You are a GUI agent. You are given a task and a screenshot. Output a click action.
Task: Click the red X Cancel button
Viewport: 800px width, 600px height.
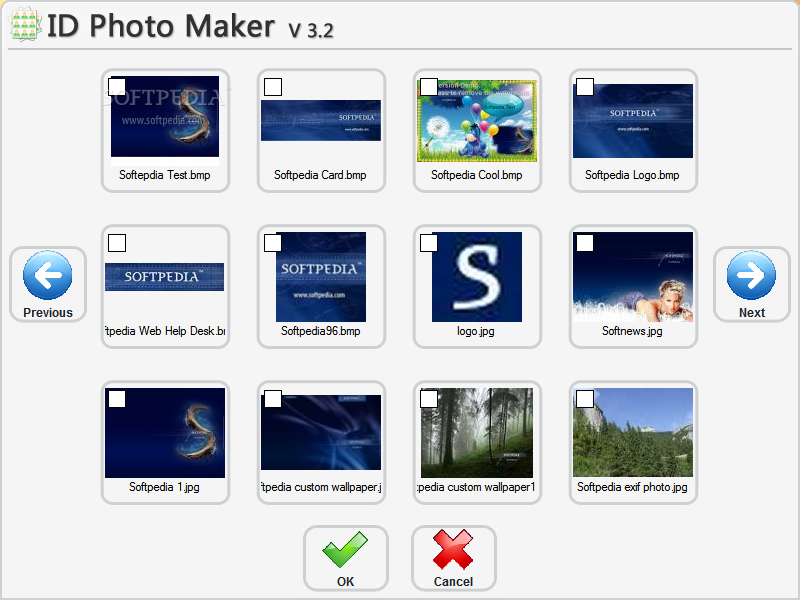(x=454, y=558)
